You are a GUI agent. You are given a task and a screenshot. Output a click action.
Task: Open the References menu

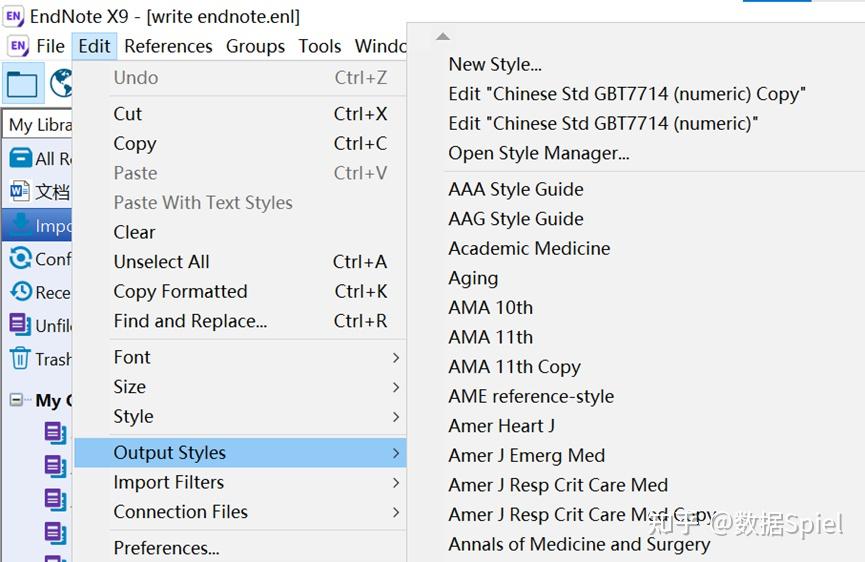[x=168, y=46]
